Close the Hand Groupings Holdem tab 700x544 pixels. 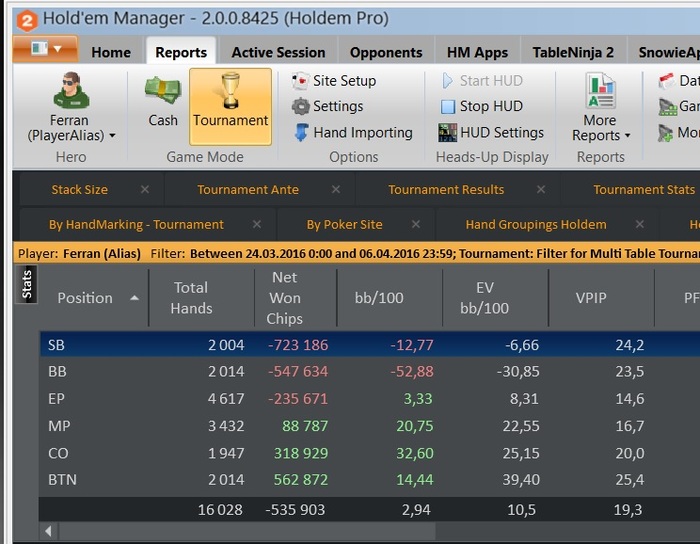[x=640, y=224]
